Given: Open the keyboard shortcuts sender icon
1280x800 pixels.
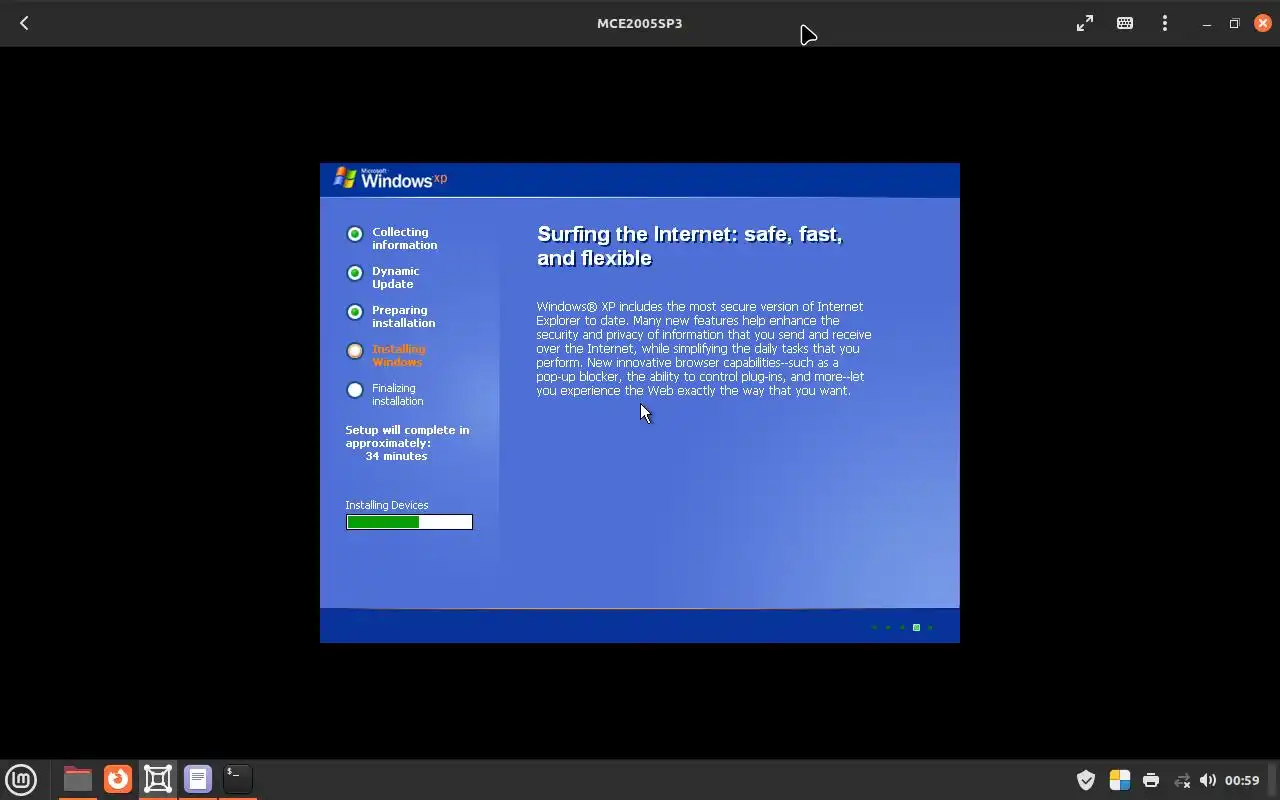Looking at the screenshot, I should pyautogui.click(x=1125, y=23).
